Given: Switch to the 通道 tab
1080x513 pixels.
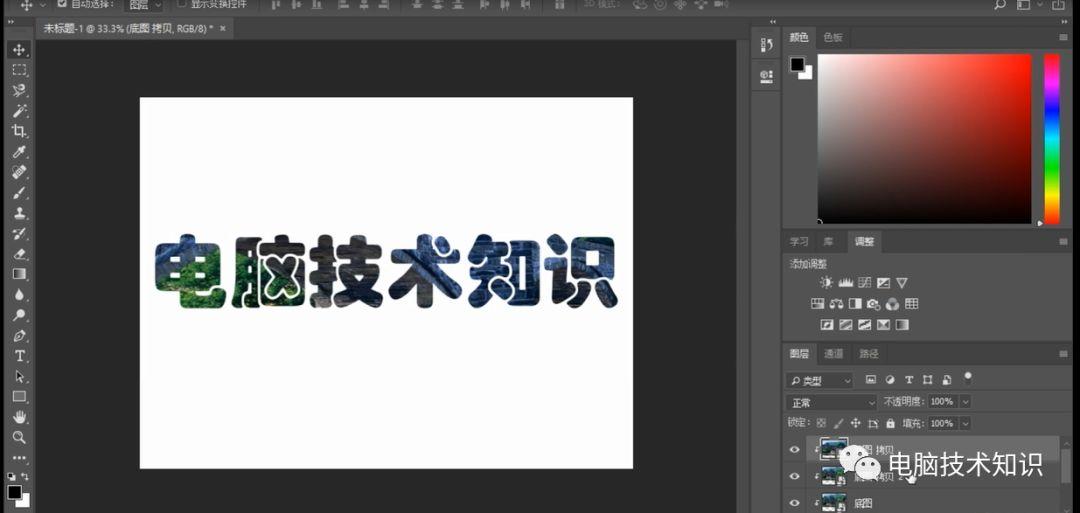Looking at the screenshot, I should [x=834, y=354].
